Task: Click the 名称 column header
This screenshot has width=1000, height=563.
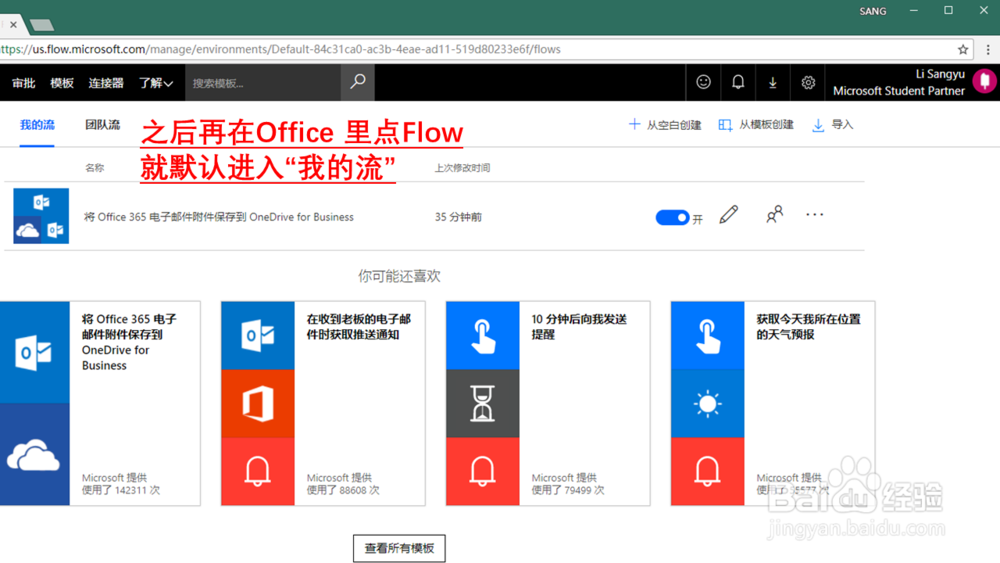Action: point(94,168)
